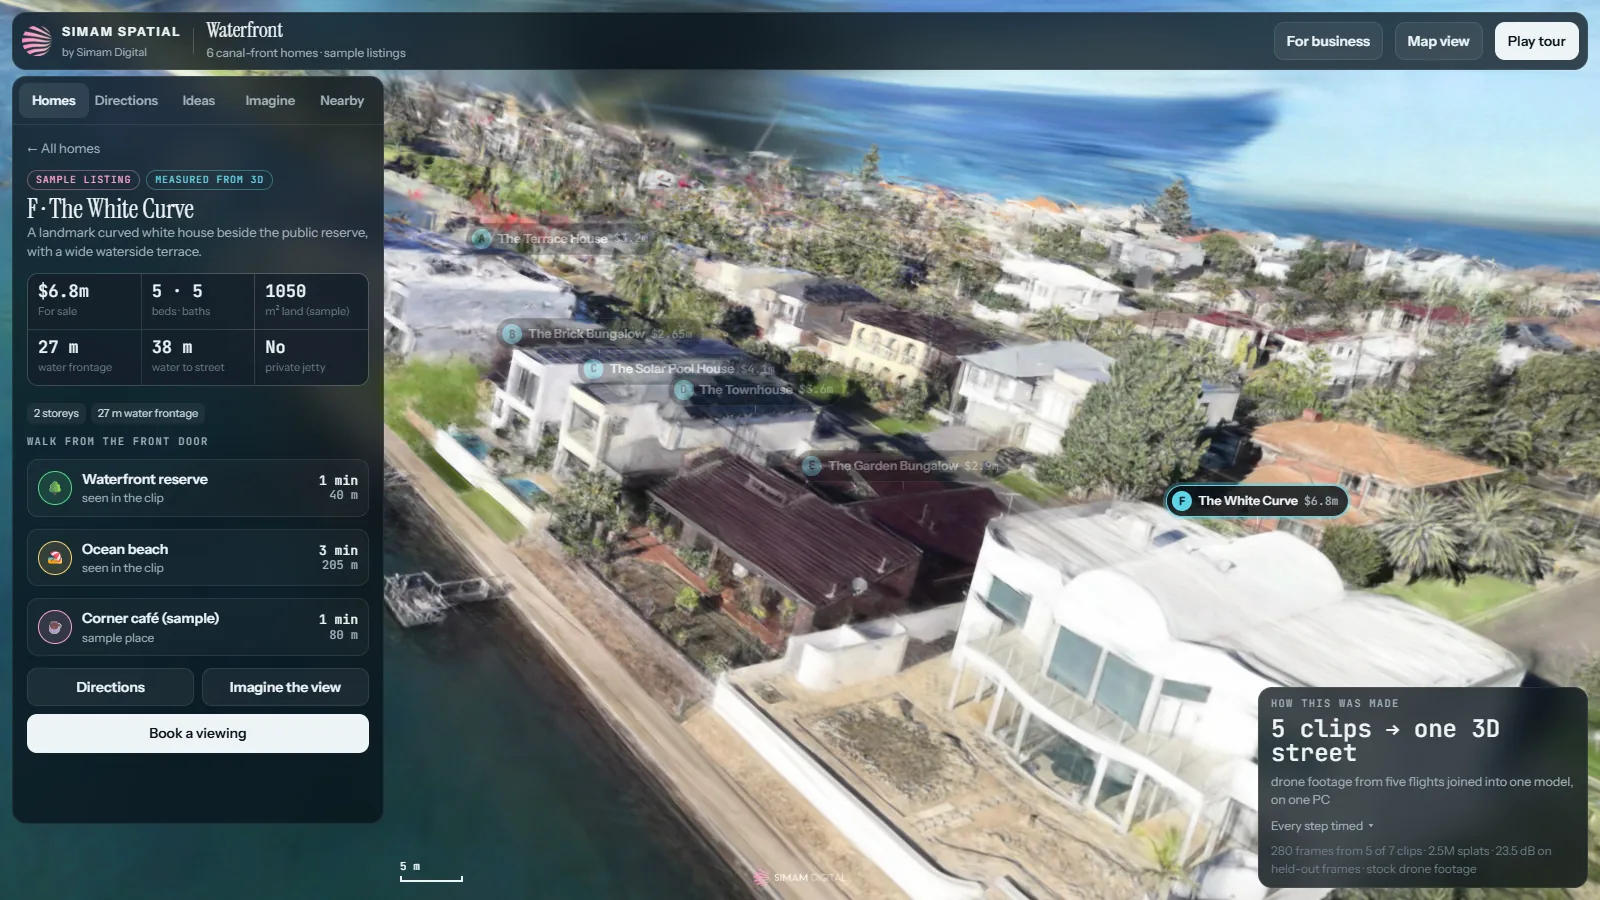1600x900 pixels.
Task: Select map marker C The Solar Pool House
Action: (680, 369)
